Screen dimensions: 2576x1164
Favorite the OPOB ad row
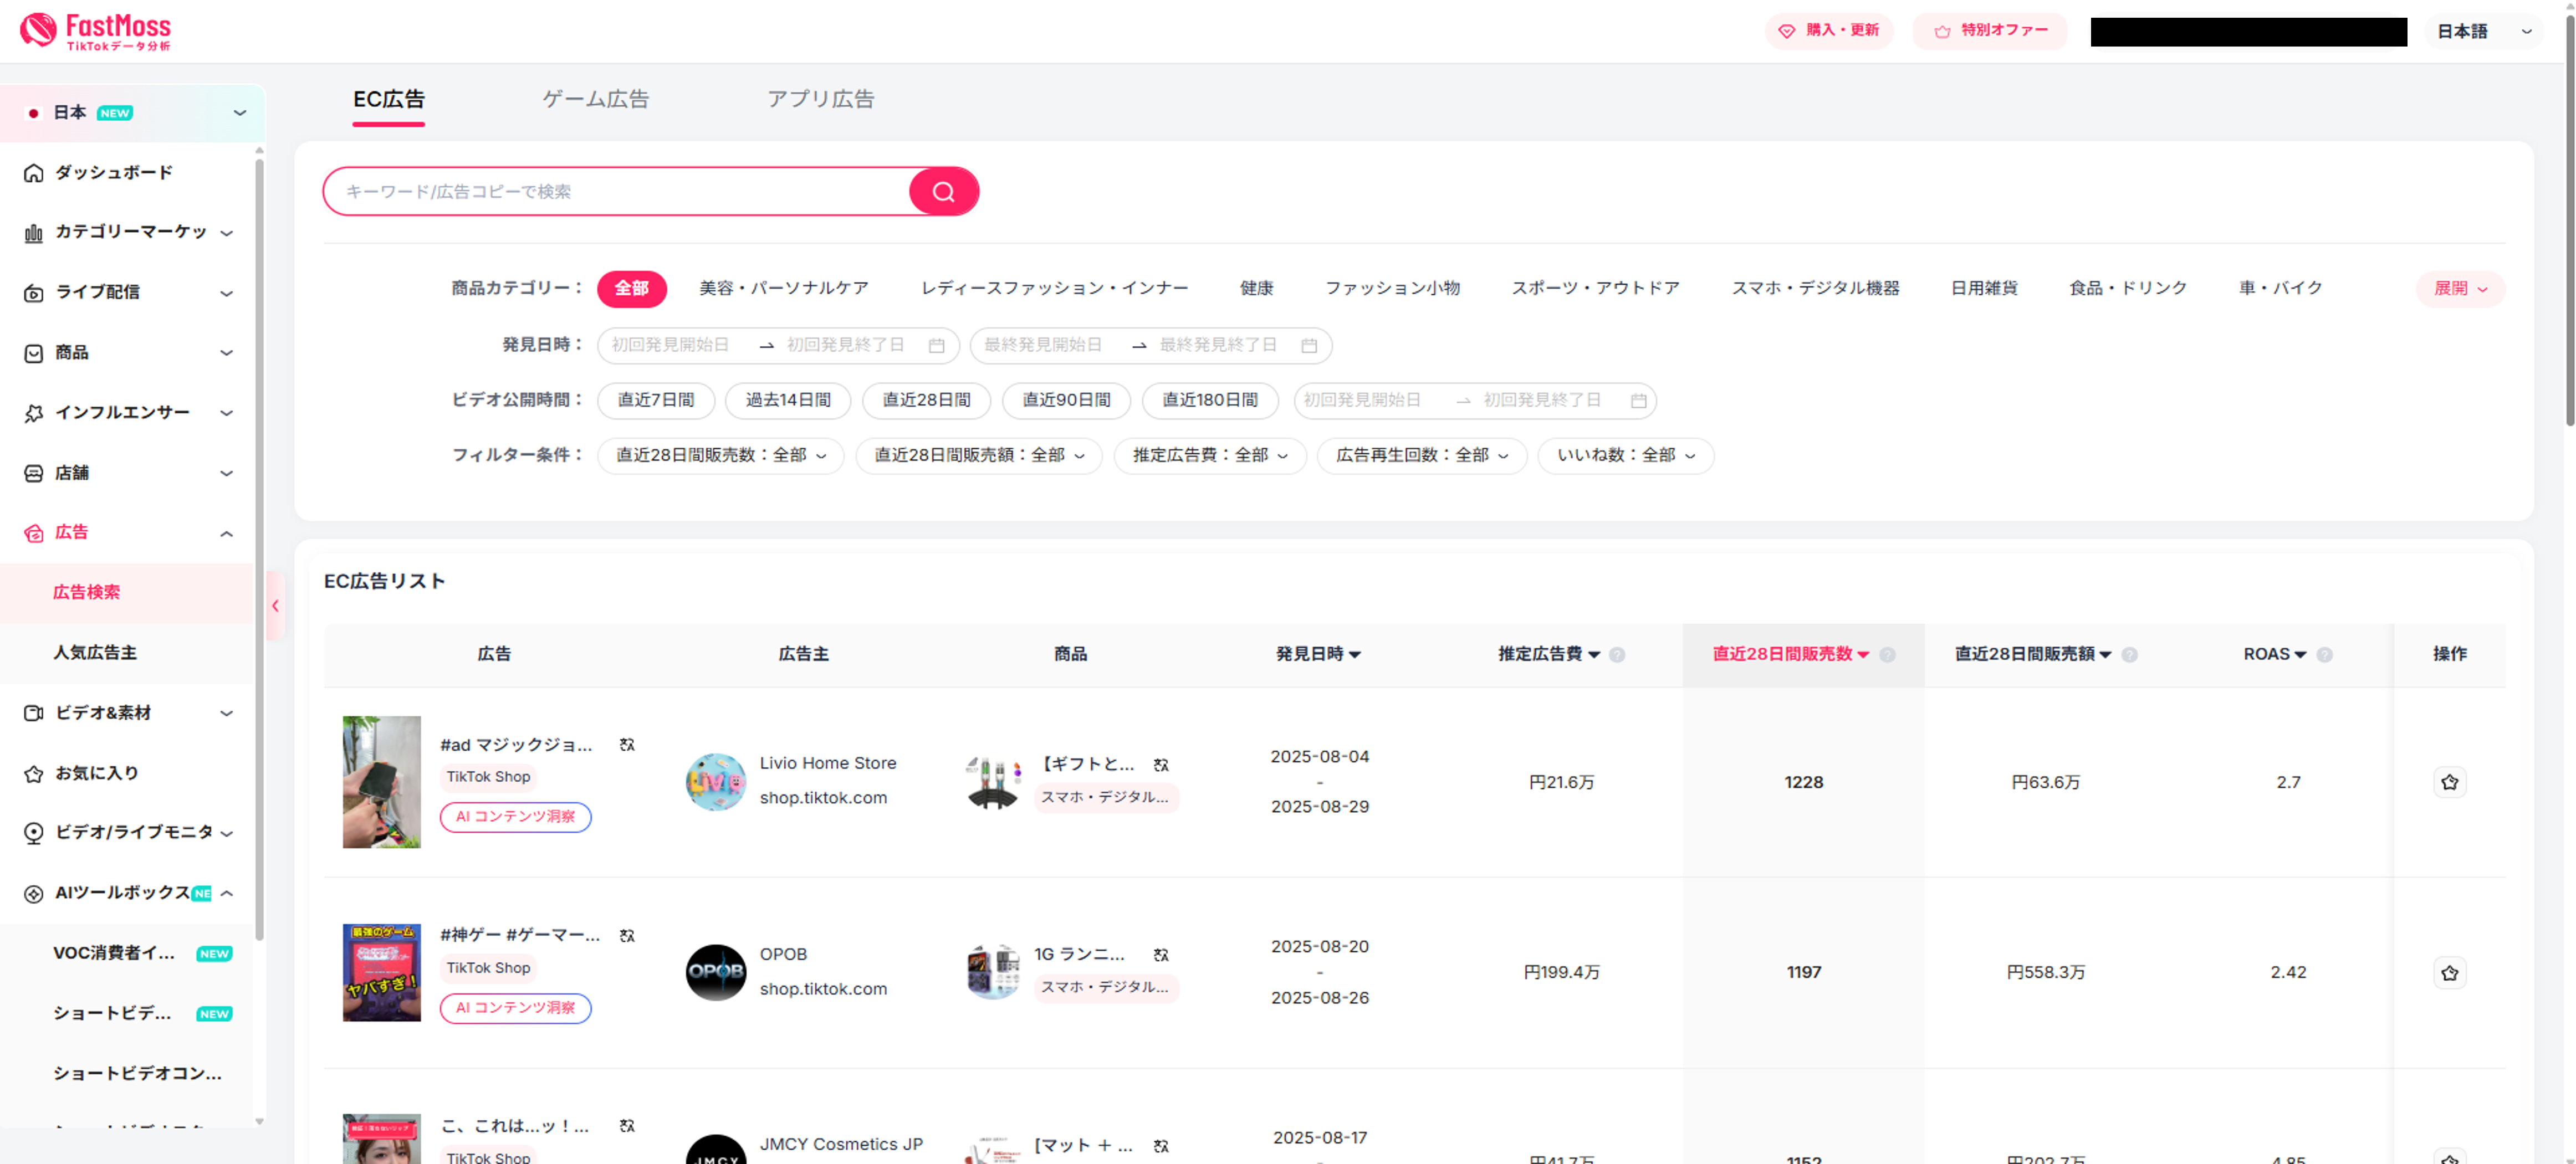[2449, 972]
